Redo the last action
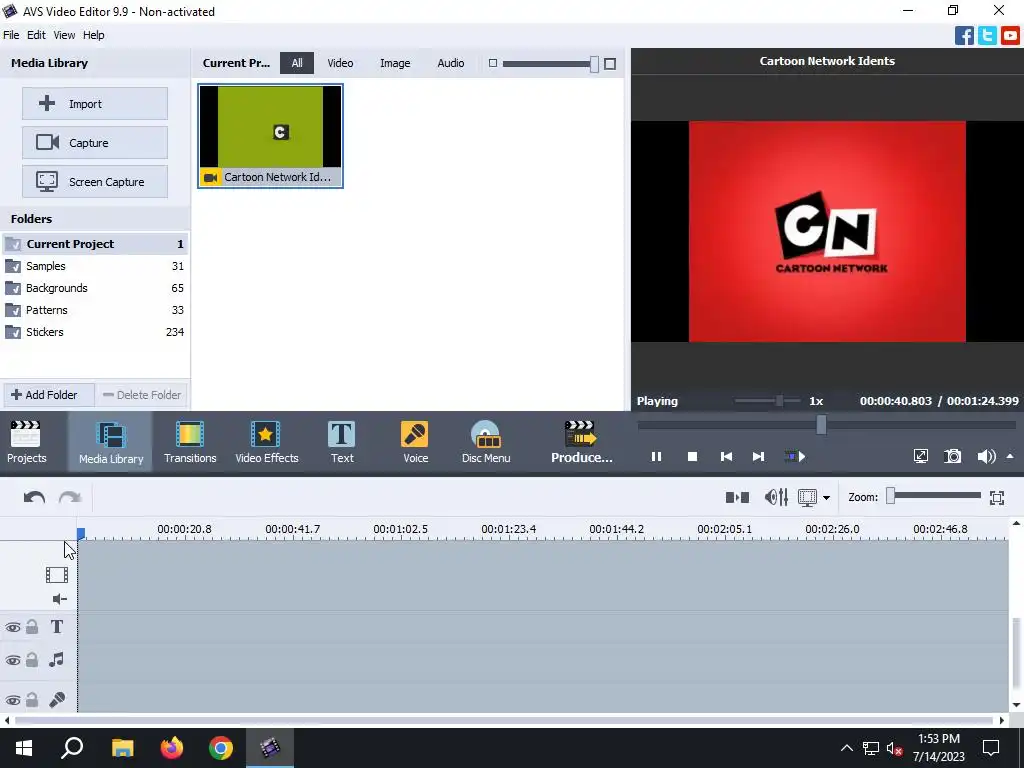Image resolution: width=1024 pixels, height=768 pixels. pos(70,498)
